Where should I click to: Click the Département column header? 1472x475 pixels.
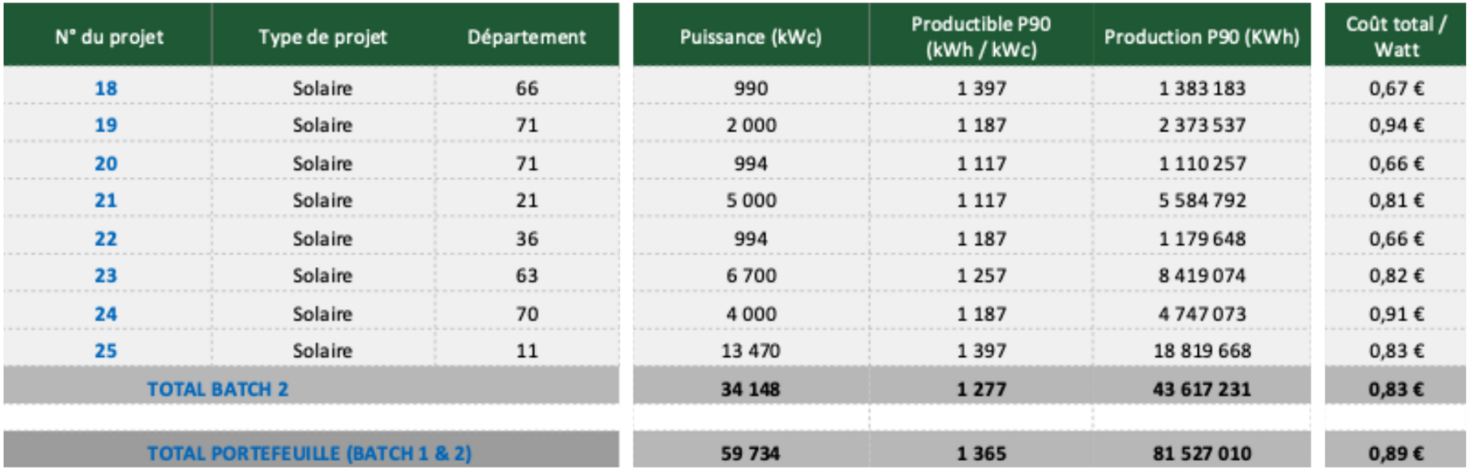tap(526, 37)
